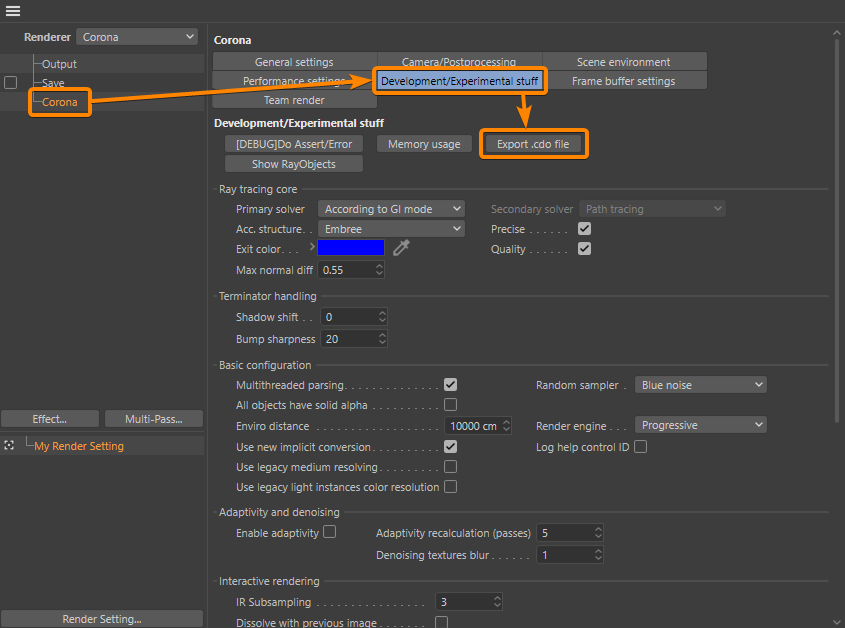Open the Render engine dropdown
Viewport: 845px width, 628px height.
tap(701, 425)
